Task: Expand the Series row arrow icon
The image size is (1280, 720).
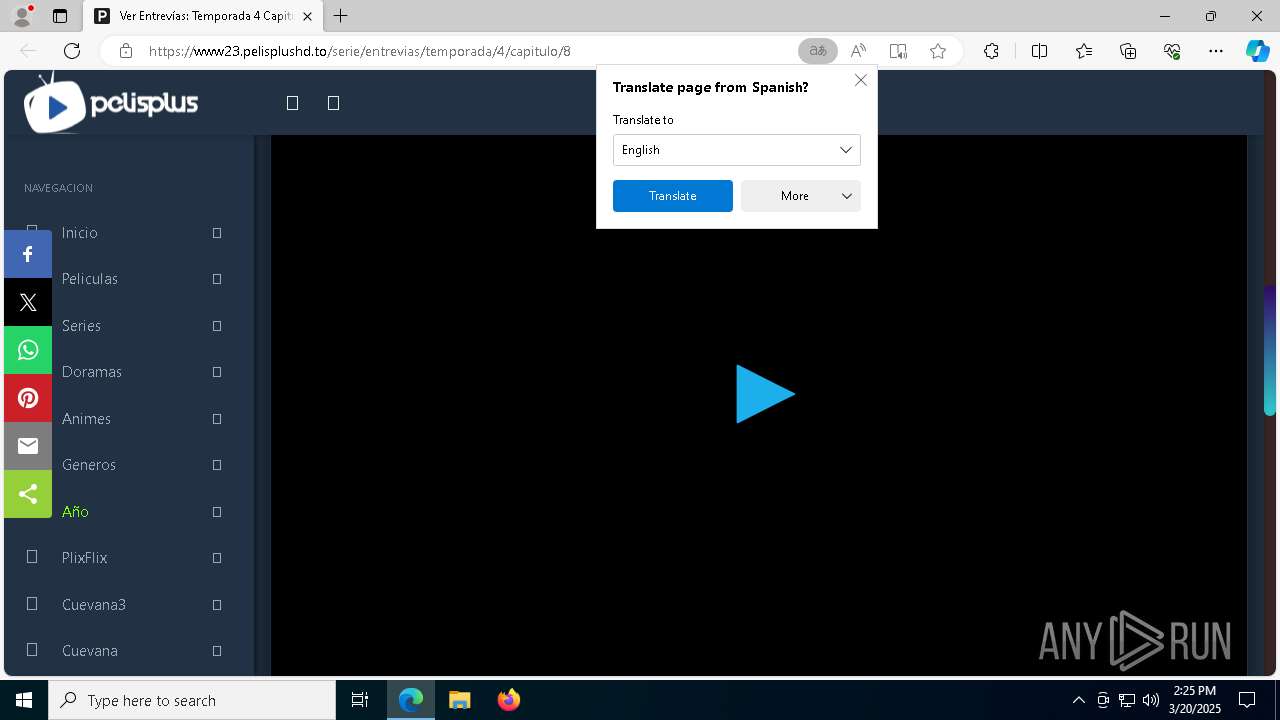Action: pyautogui.click(x=217, y=326)
